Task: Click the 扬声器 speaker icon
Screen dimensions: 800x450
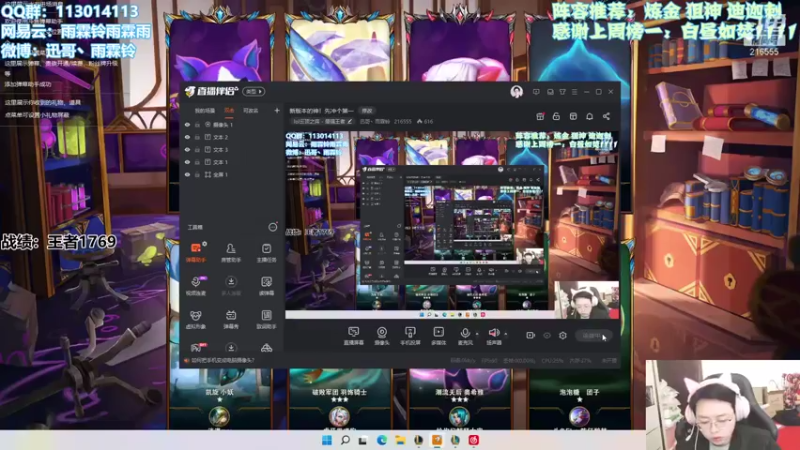Action: point(493,333)
